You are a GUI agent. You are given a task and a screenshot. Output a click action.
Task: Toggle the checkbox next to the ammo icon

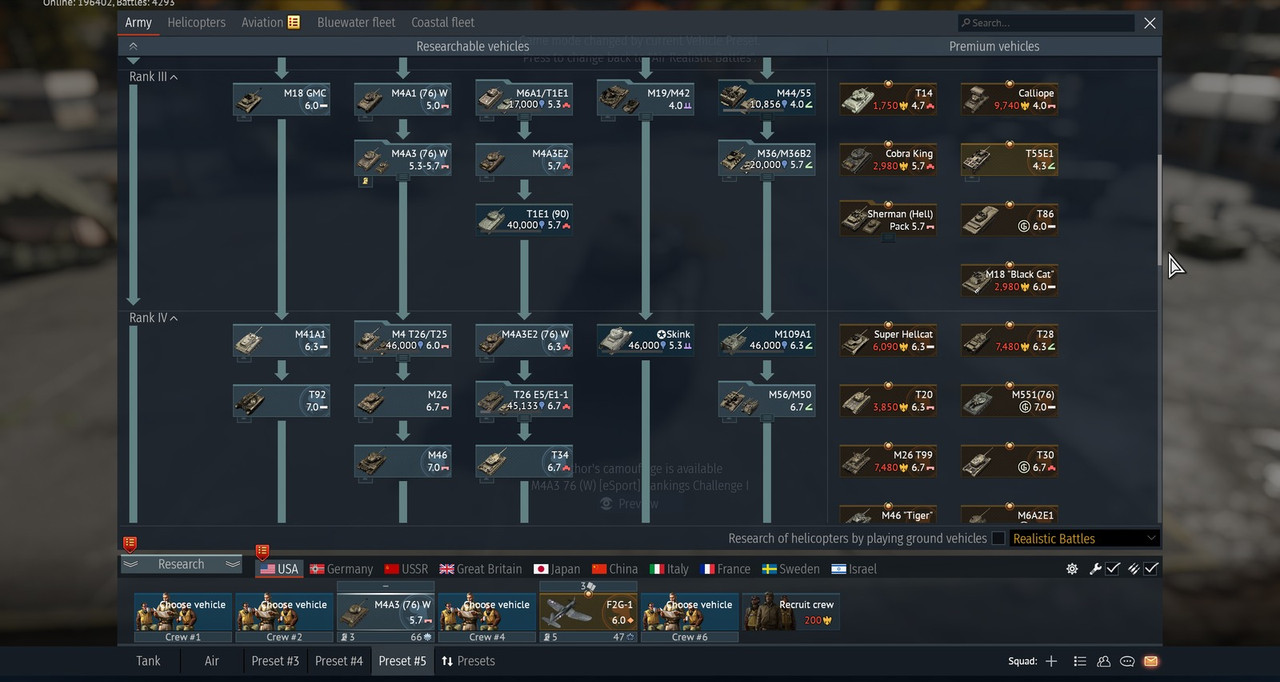(1152, 568)
